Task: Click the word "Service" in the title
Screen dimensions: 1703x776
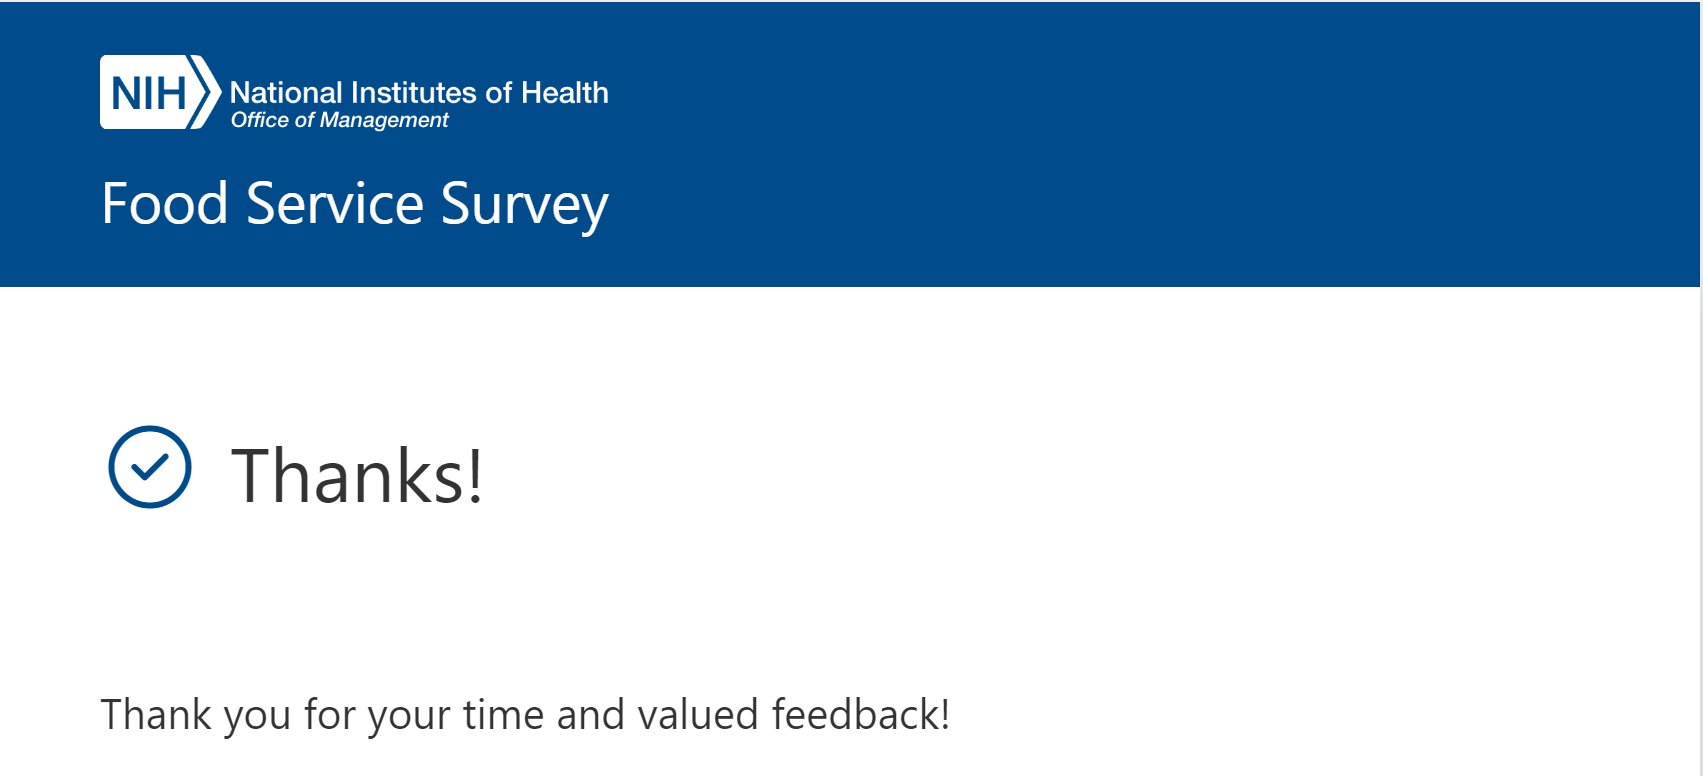Action: [335, 204]
